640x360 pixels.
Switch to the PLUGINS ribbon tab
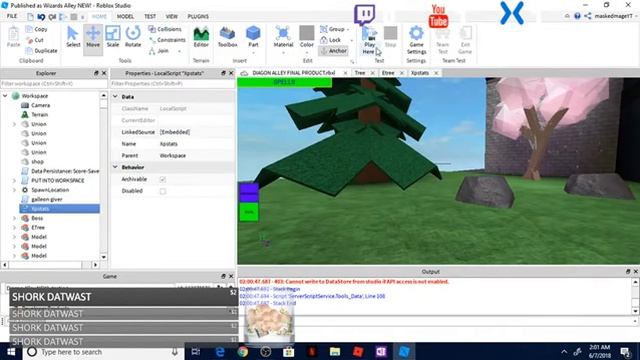point(198,16)
